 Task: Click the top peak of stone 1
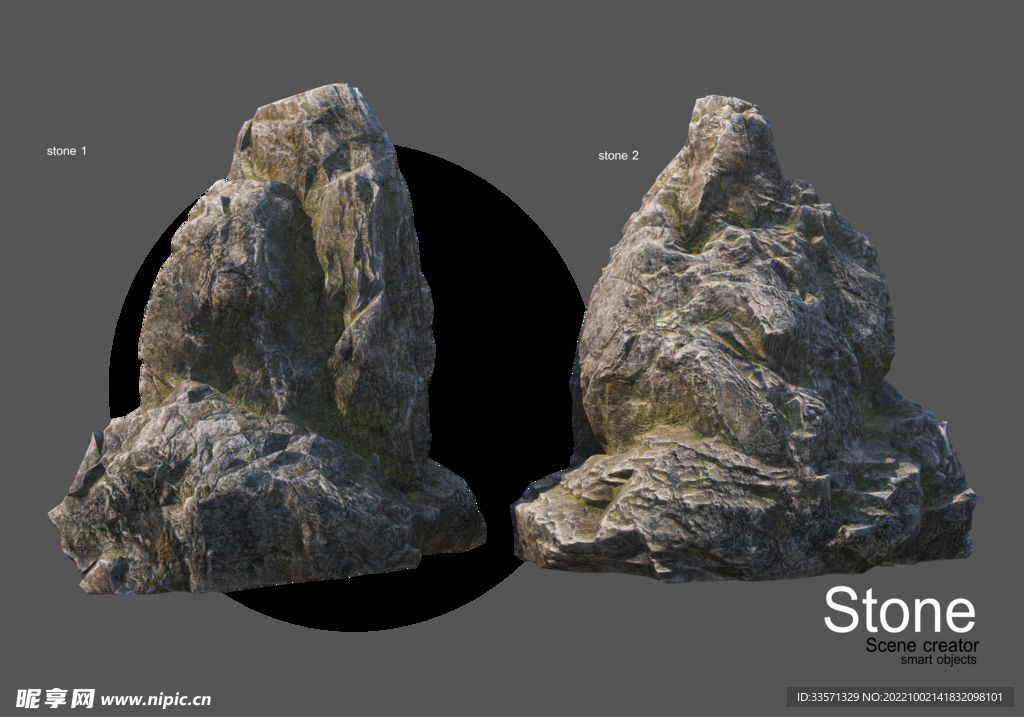318,100
